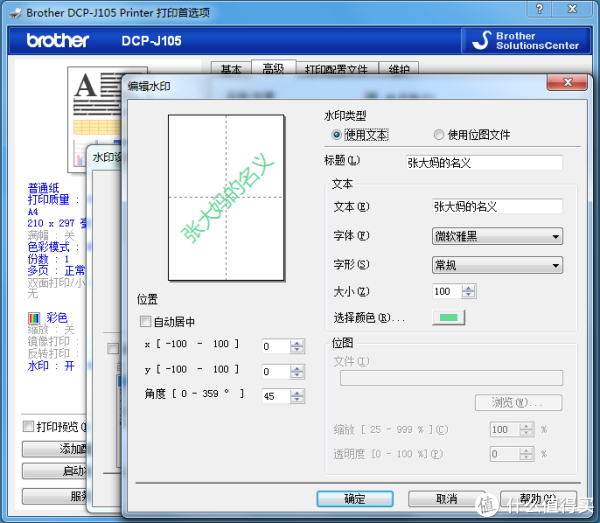
Task: Click the bitmap 文件 path field
Action: click(x=451, y=378)
